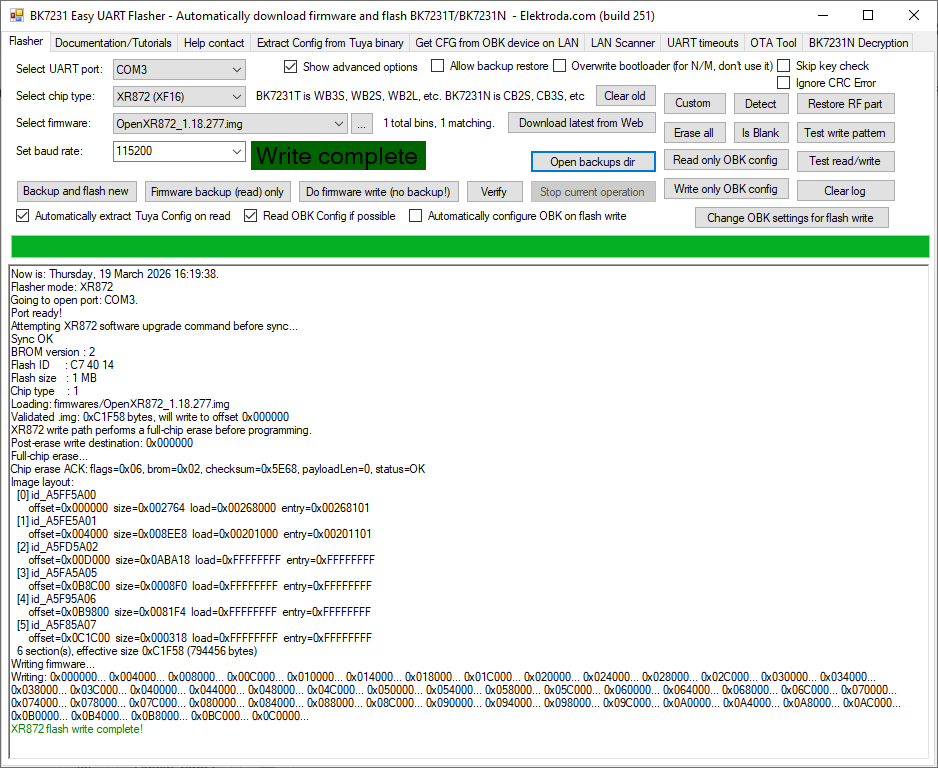This screenshot has width=938, height=768.
Task: Open UART timeouts tab
Action: click(702, 43)
